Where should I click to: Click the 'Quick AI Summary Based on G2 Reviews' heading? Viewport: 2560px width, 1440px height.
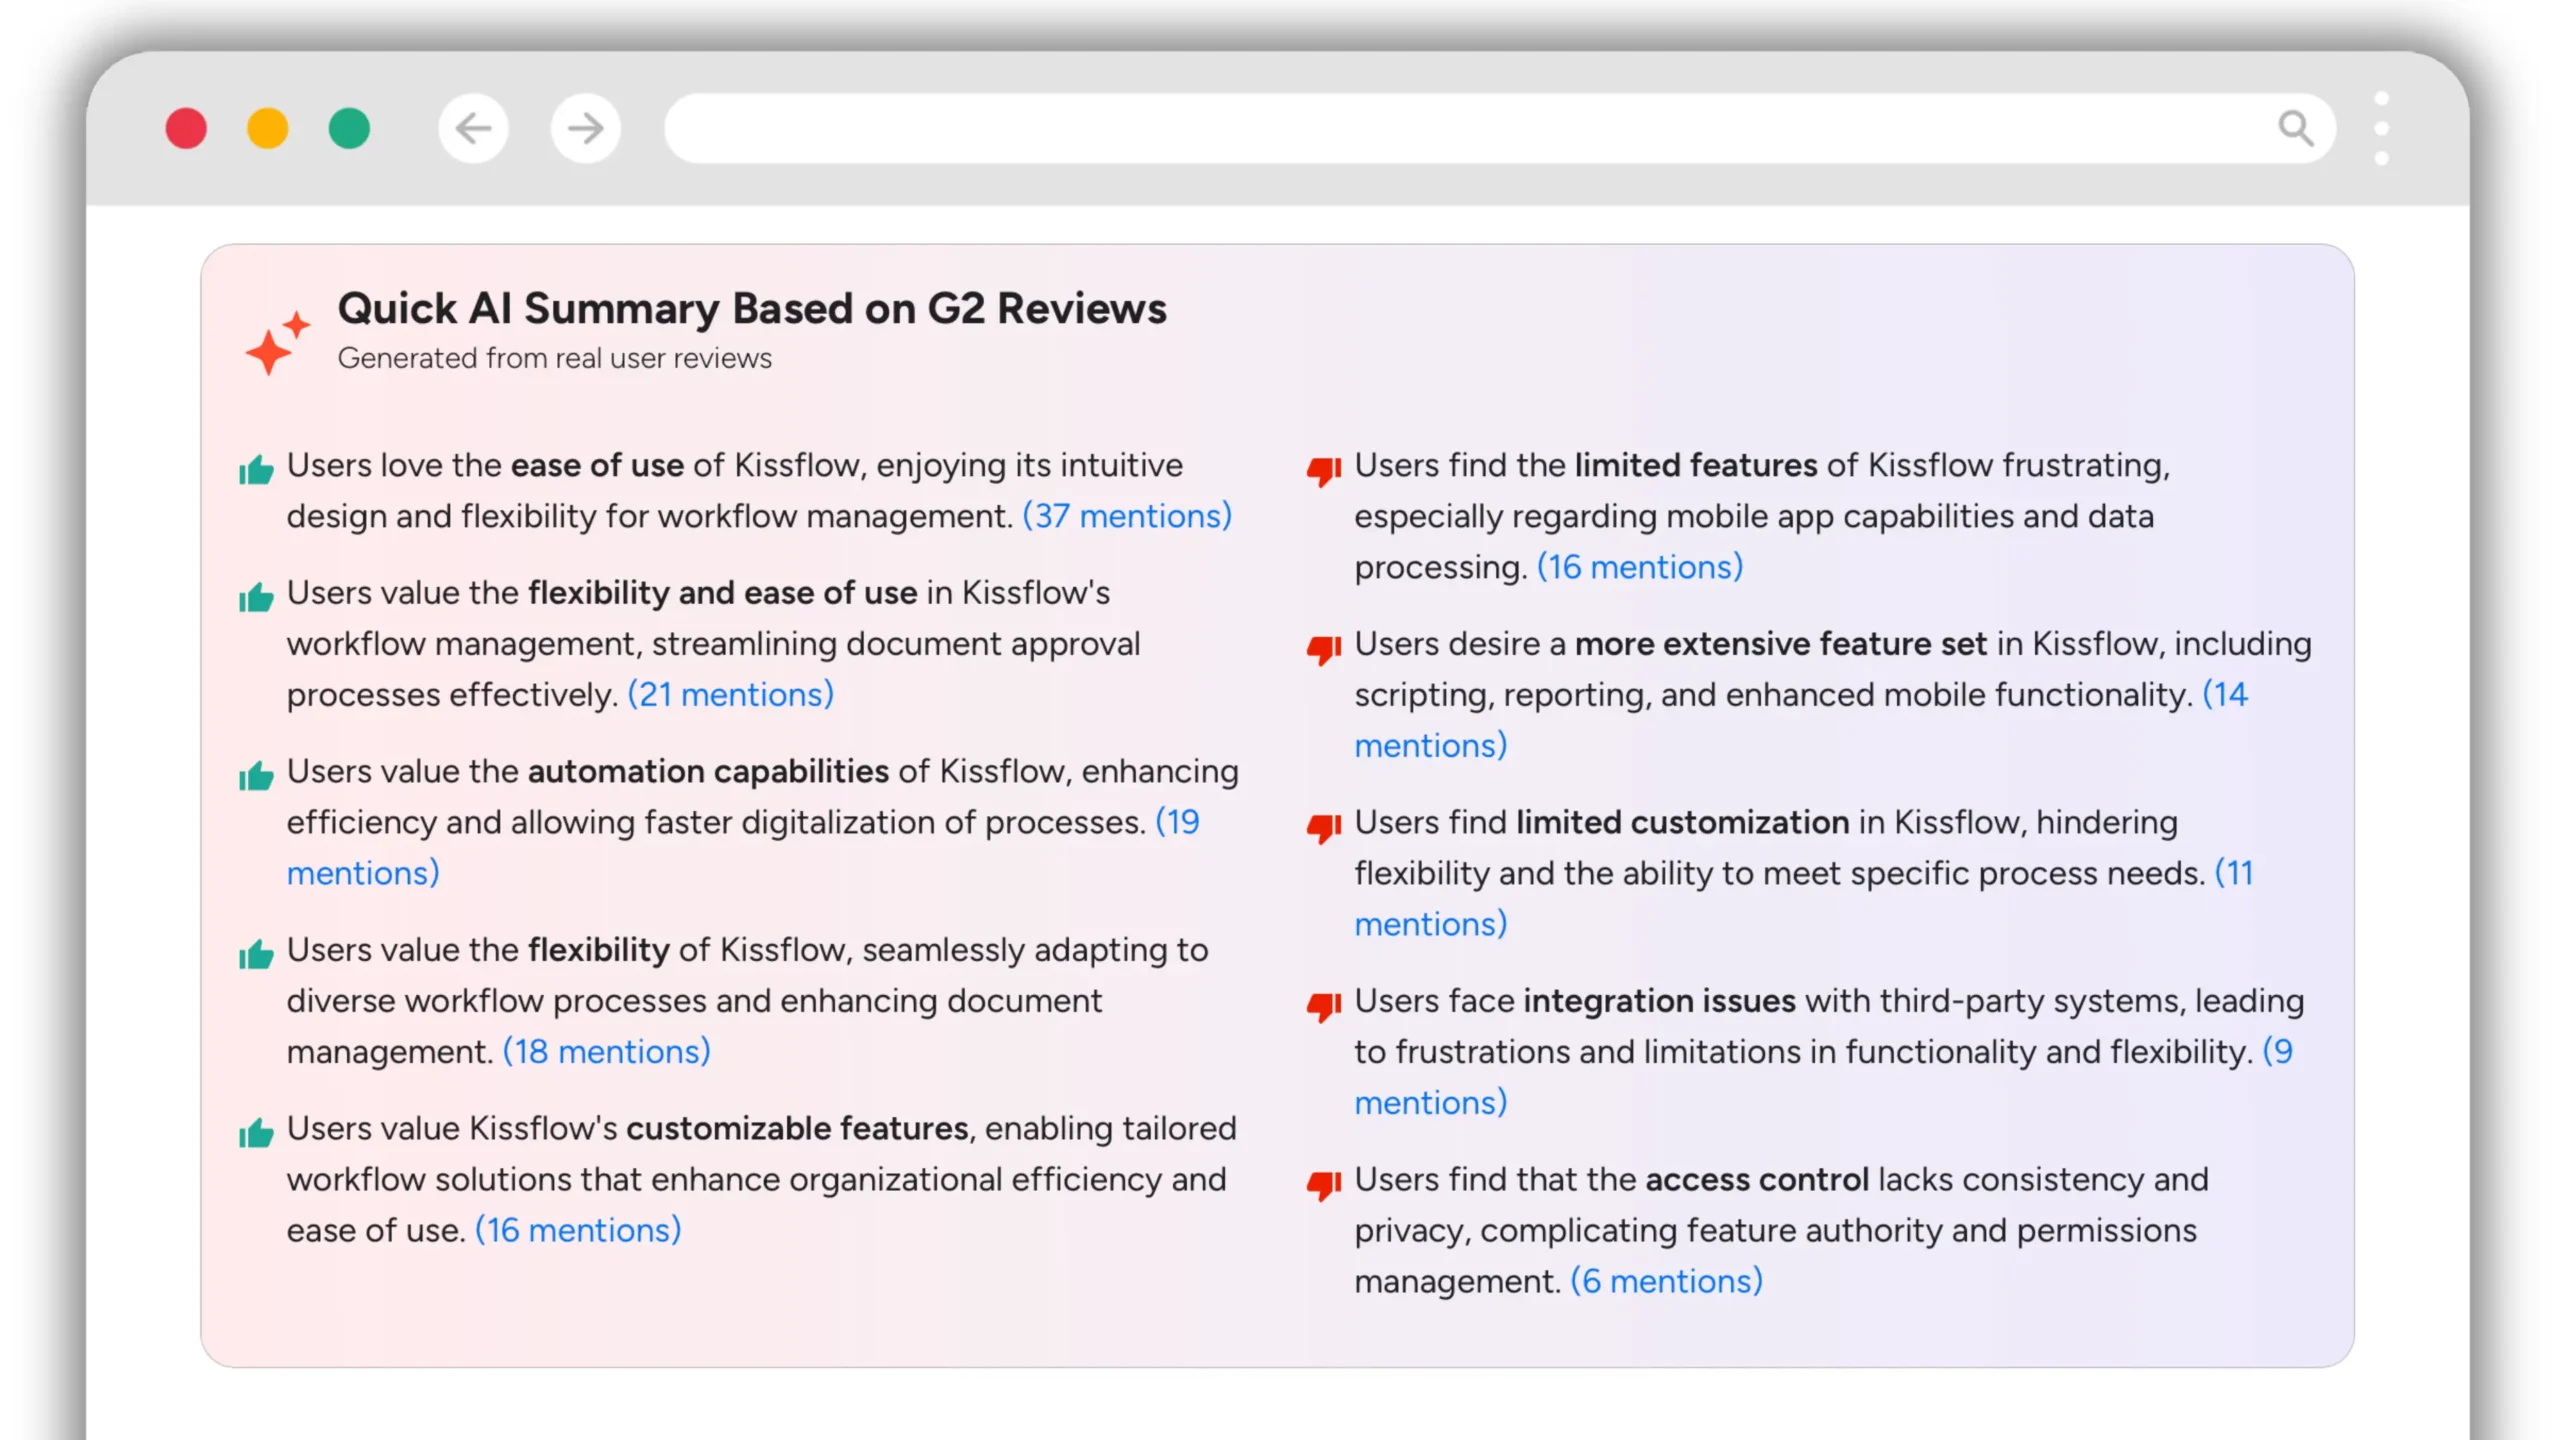coord(752,308)
